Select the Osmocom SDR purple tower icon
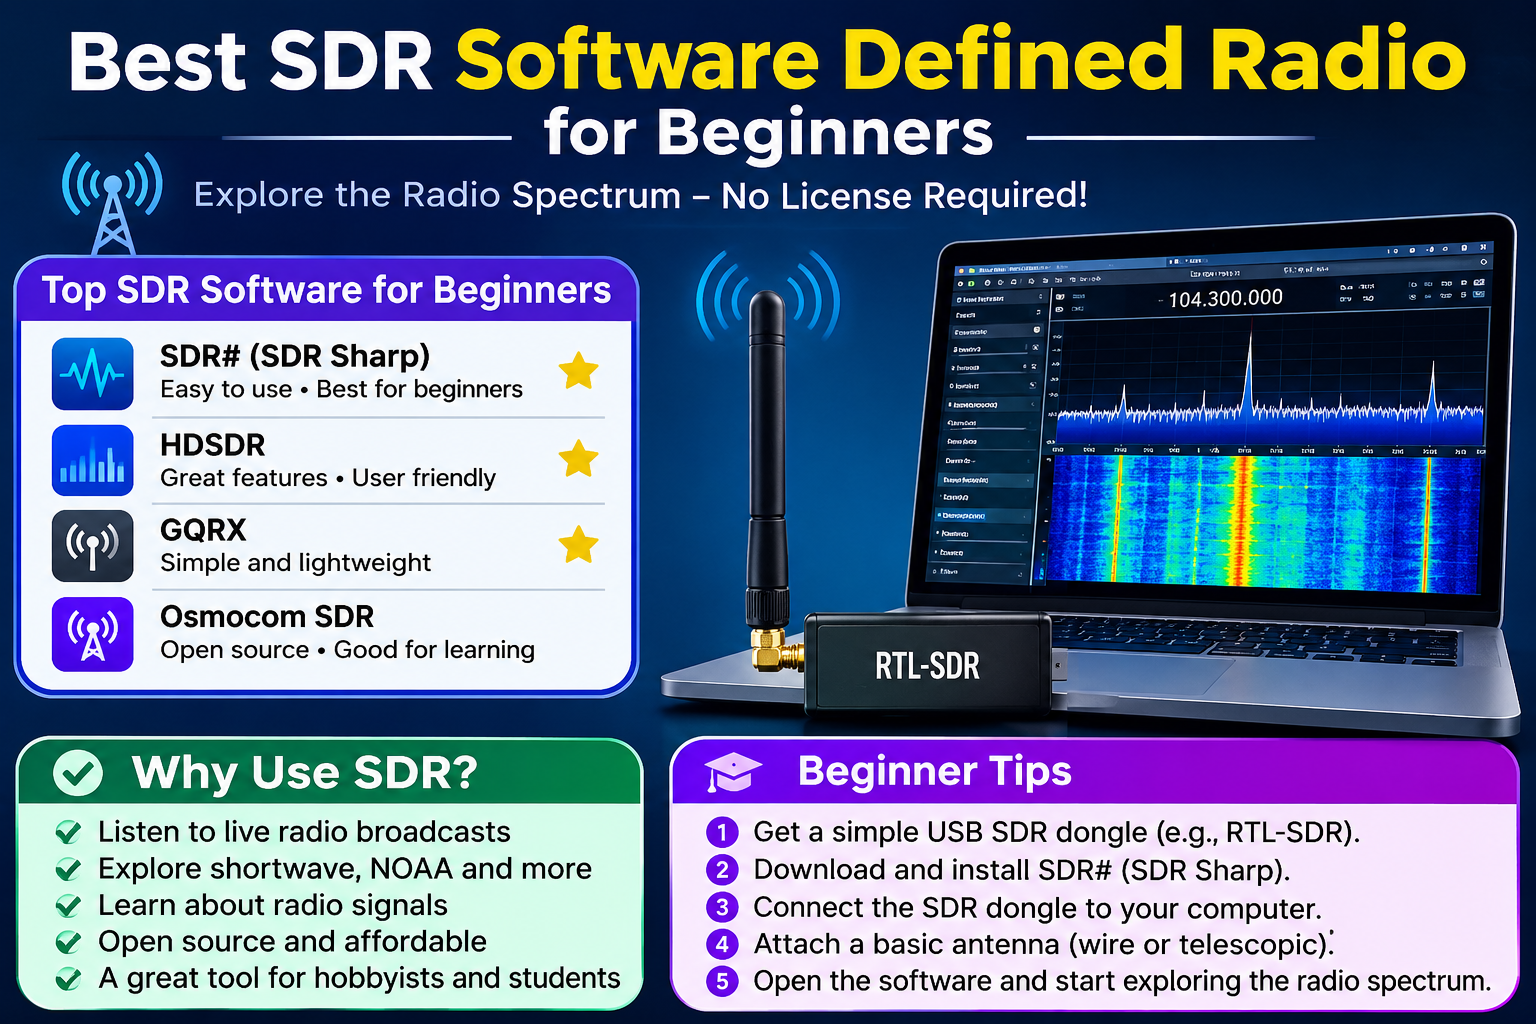1536x1024 pixels. click(92, 634)
